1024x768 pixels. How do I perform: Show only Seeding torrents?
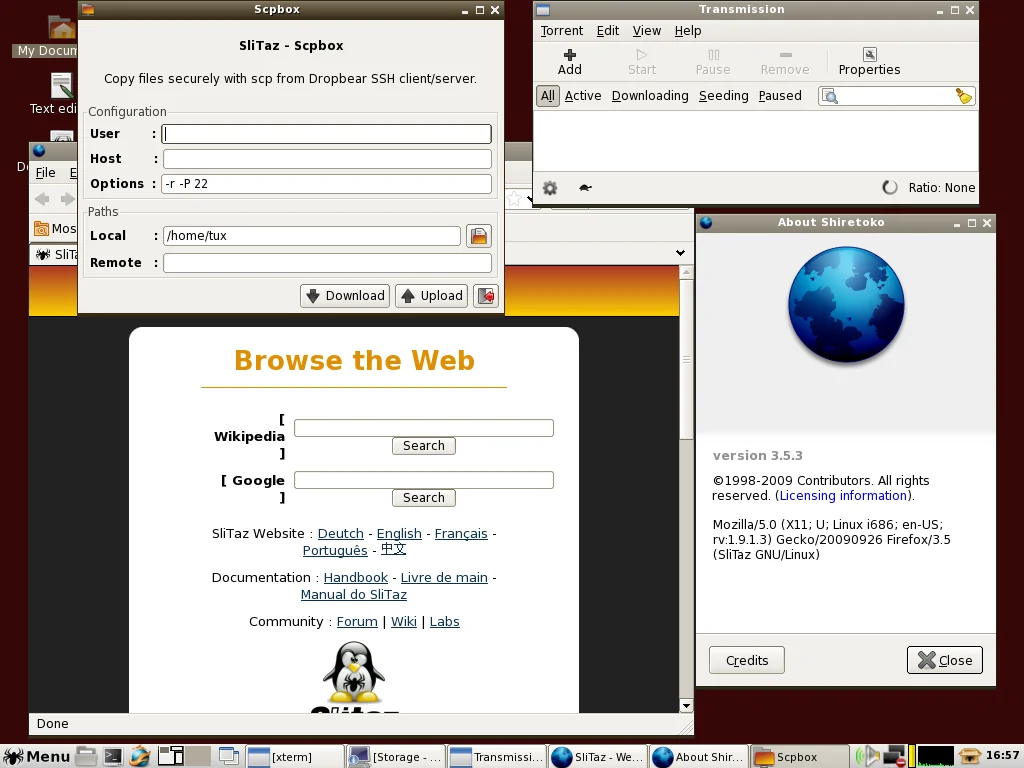723,96
